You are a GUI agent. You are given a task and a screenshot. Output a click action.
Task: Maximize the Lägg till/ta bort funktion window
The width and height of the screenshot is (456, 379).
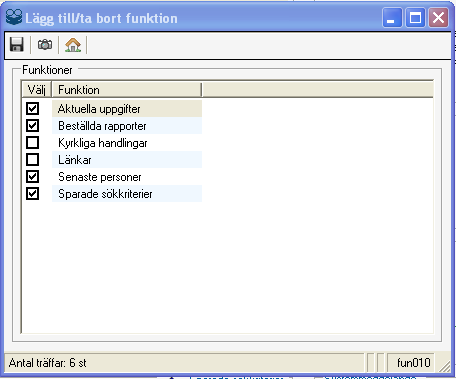(415, 18)
